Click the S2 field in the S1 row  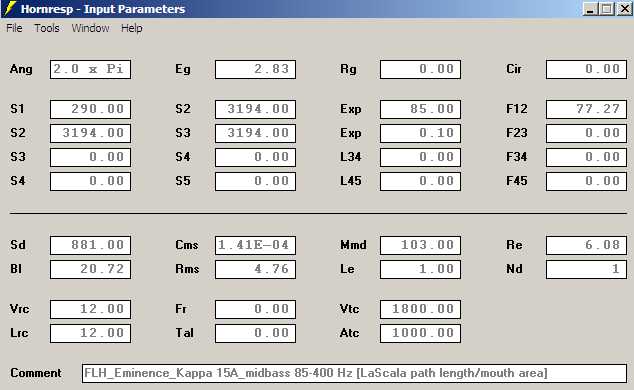point(256,110)
